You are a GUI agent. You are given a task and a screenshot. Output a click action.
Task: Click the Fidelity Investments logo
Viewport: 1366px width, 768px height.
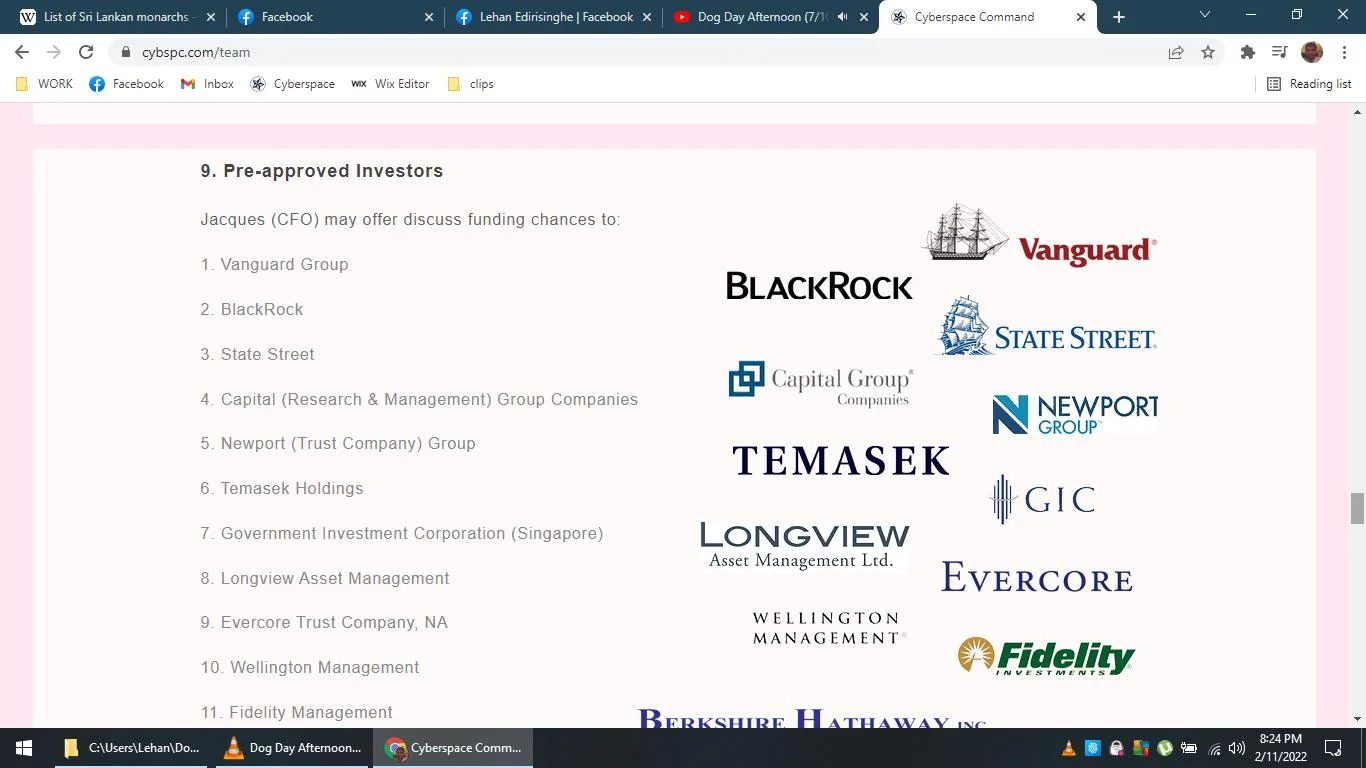point(1046,657)
